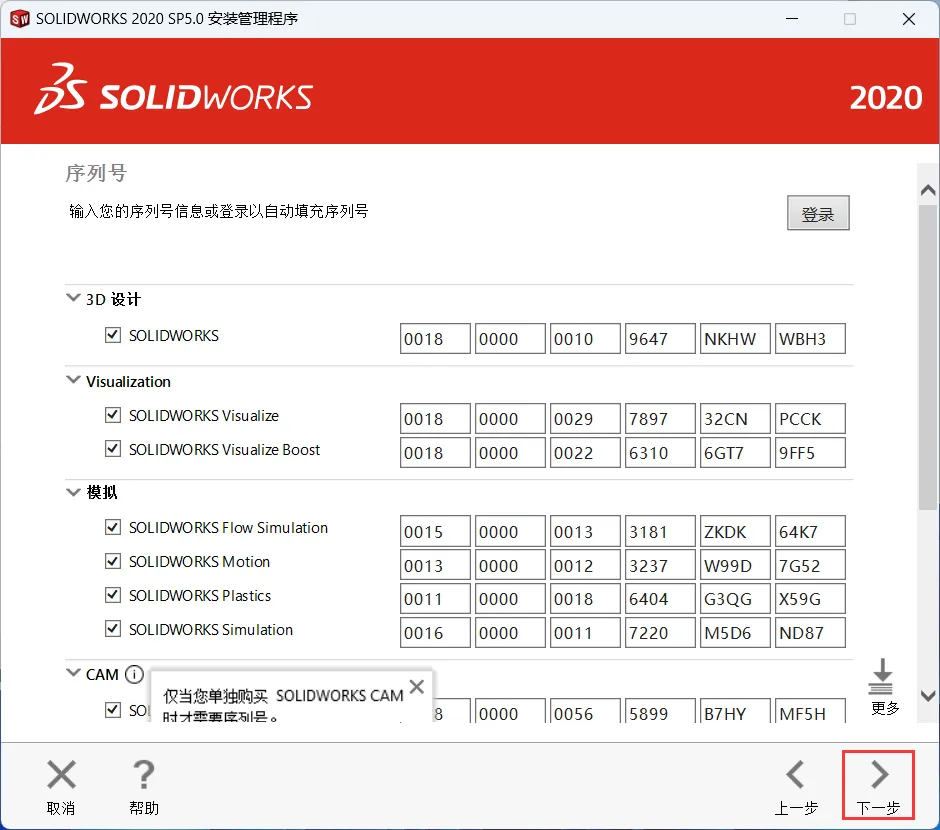This screenshot has height=830, width=940.
Task: Click Flow Simulation field containing ZKDK
Action: click(x=735, y=531)
